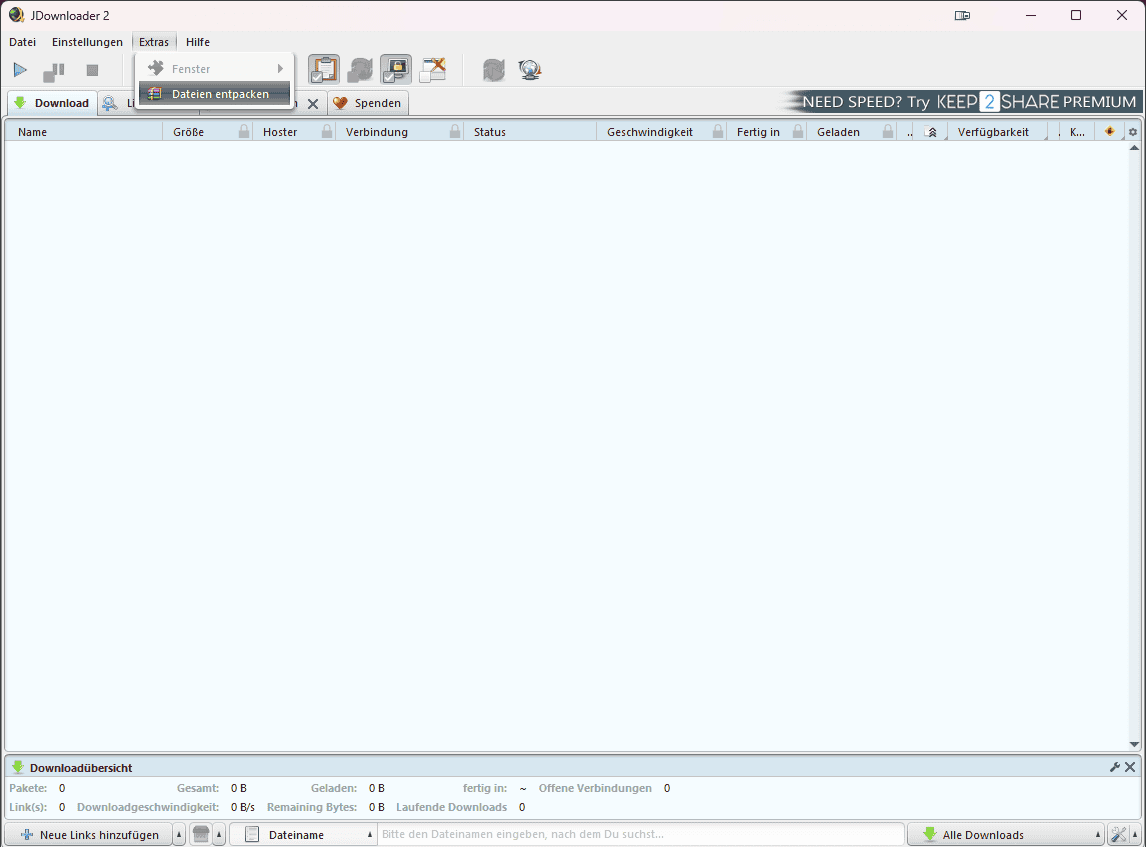Screen dimensions: 1146x847
Task: Click the globe update check icon
Action: (x=530, y=70)
